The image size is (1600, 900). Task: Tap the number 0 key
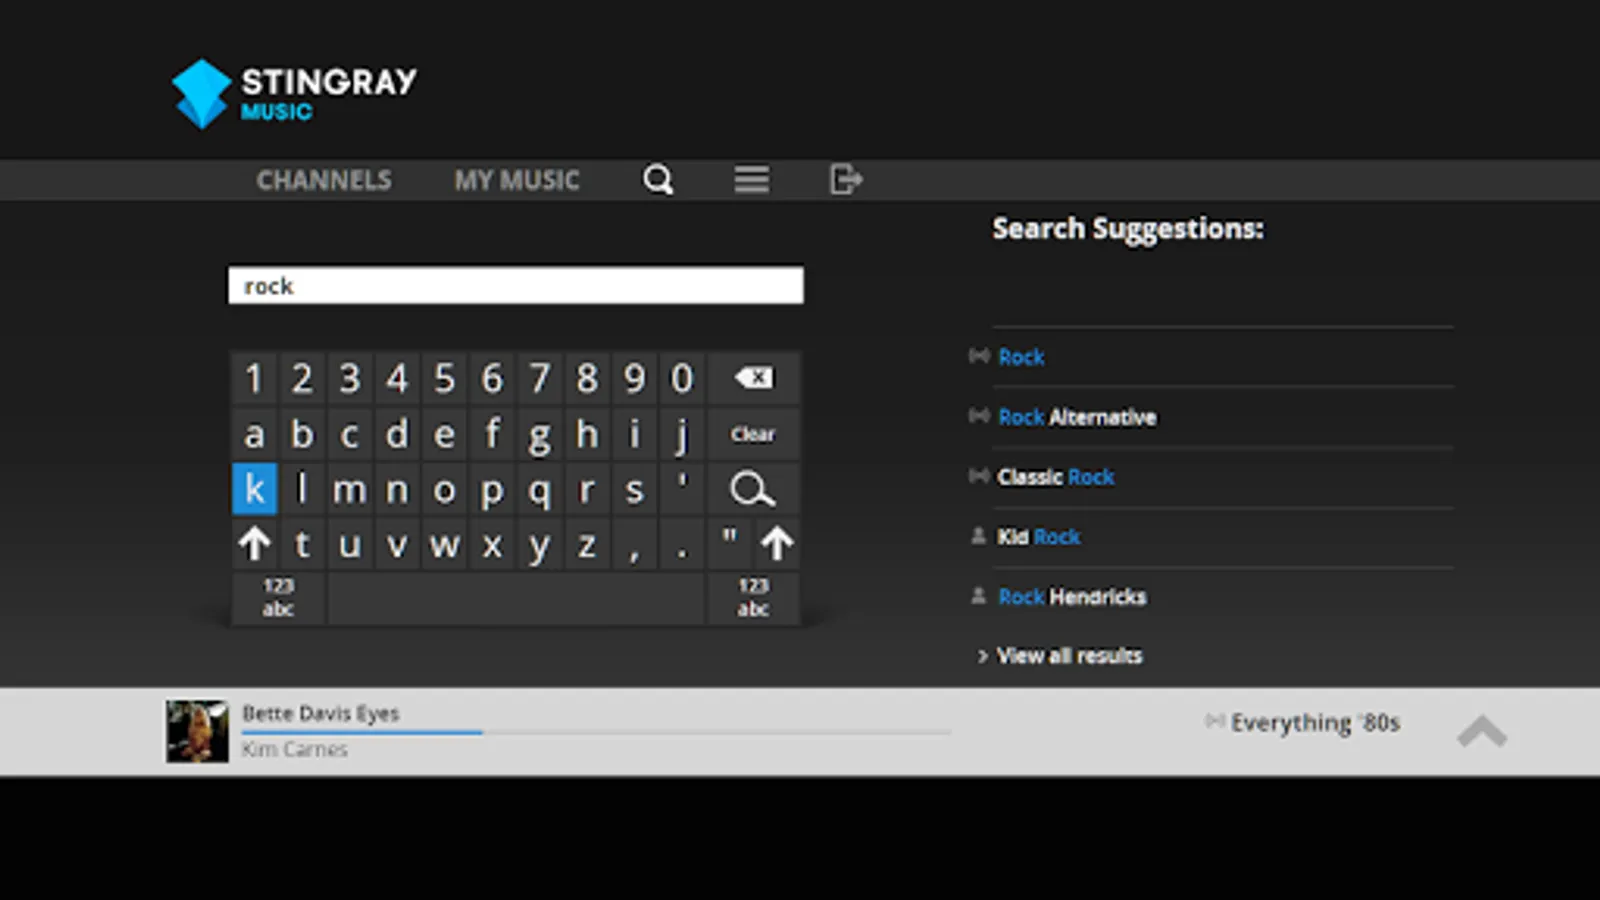(x=682, y=378)
